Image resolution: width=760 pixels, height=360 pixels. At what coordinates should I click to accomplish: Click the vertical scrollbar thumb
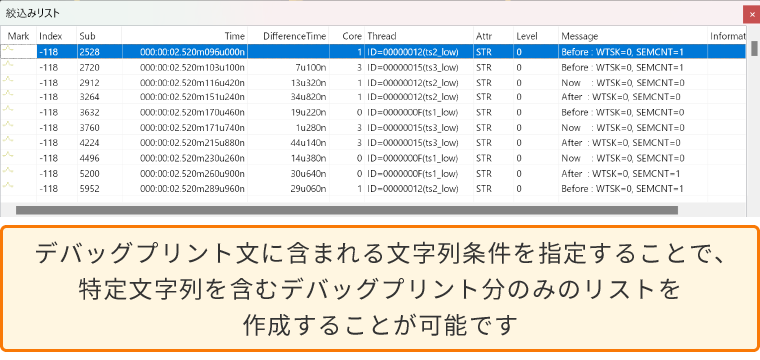point(754,48)
